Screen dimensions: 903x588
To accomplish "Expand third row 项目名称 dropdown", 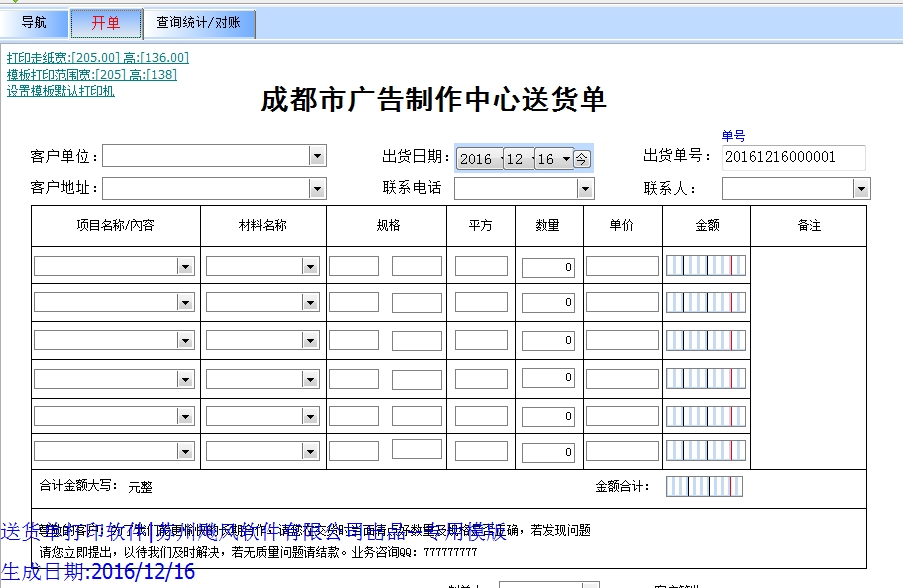I will (185, 340).
